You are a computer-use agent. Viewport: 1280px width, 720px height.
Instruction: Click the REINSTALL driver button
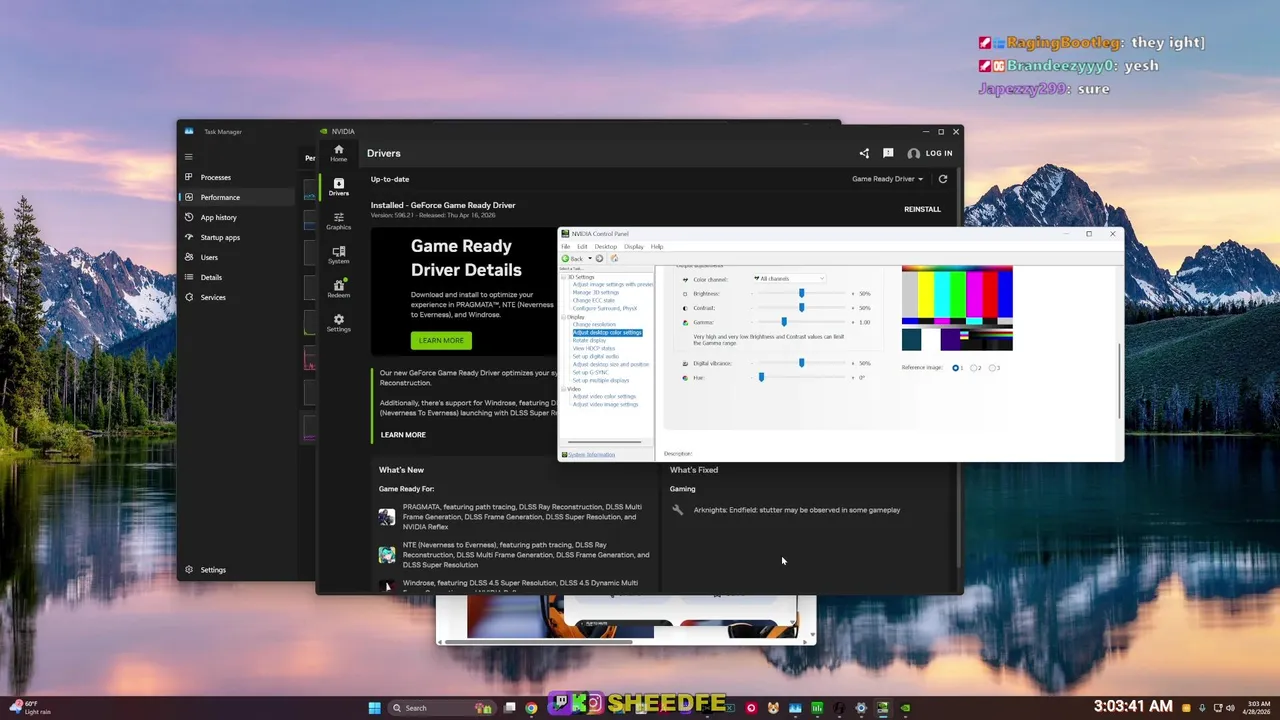[x=922, y=209]
